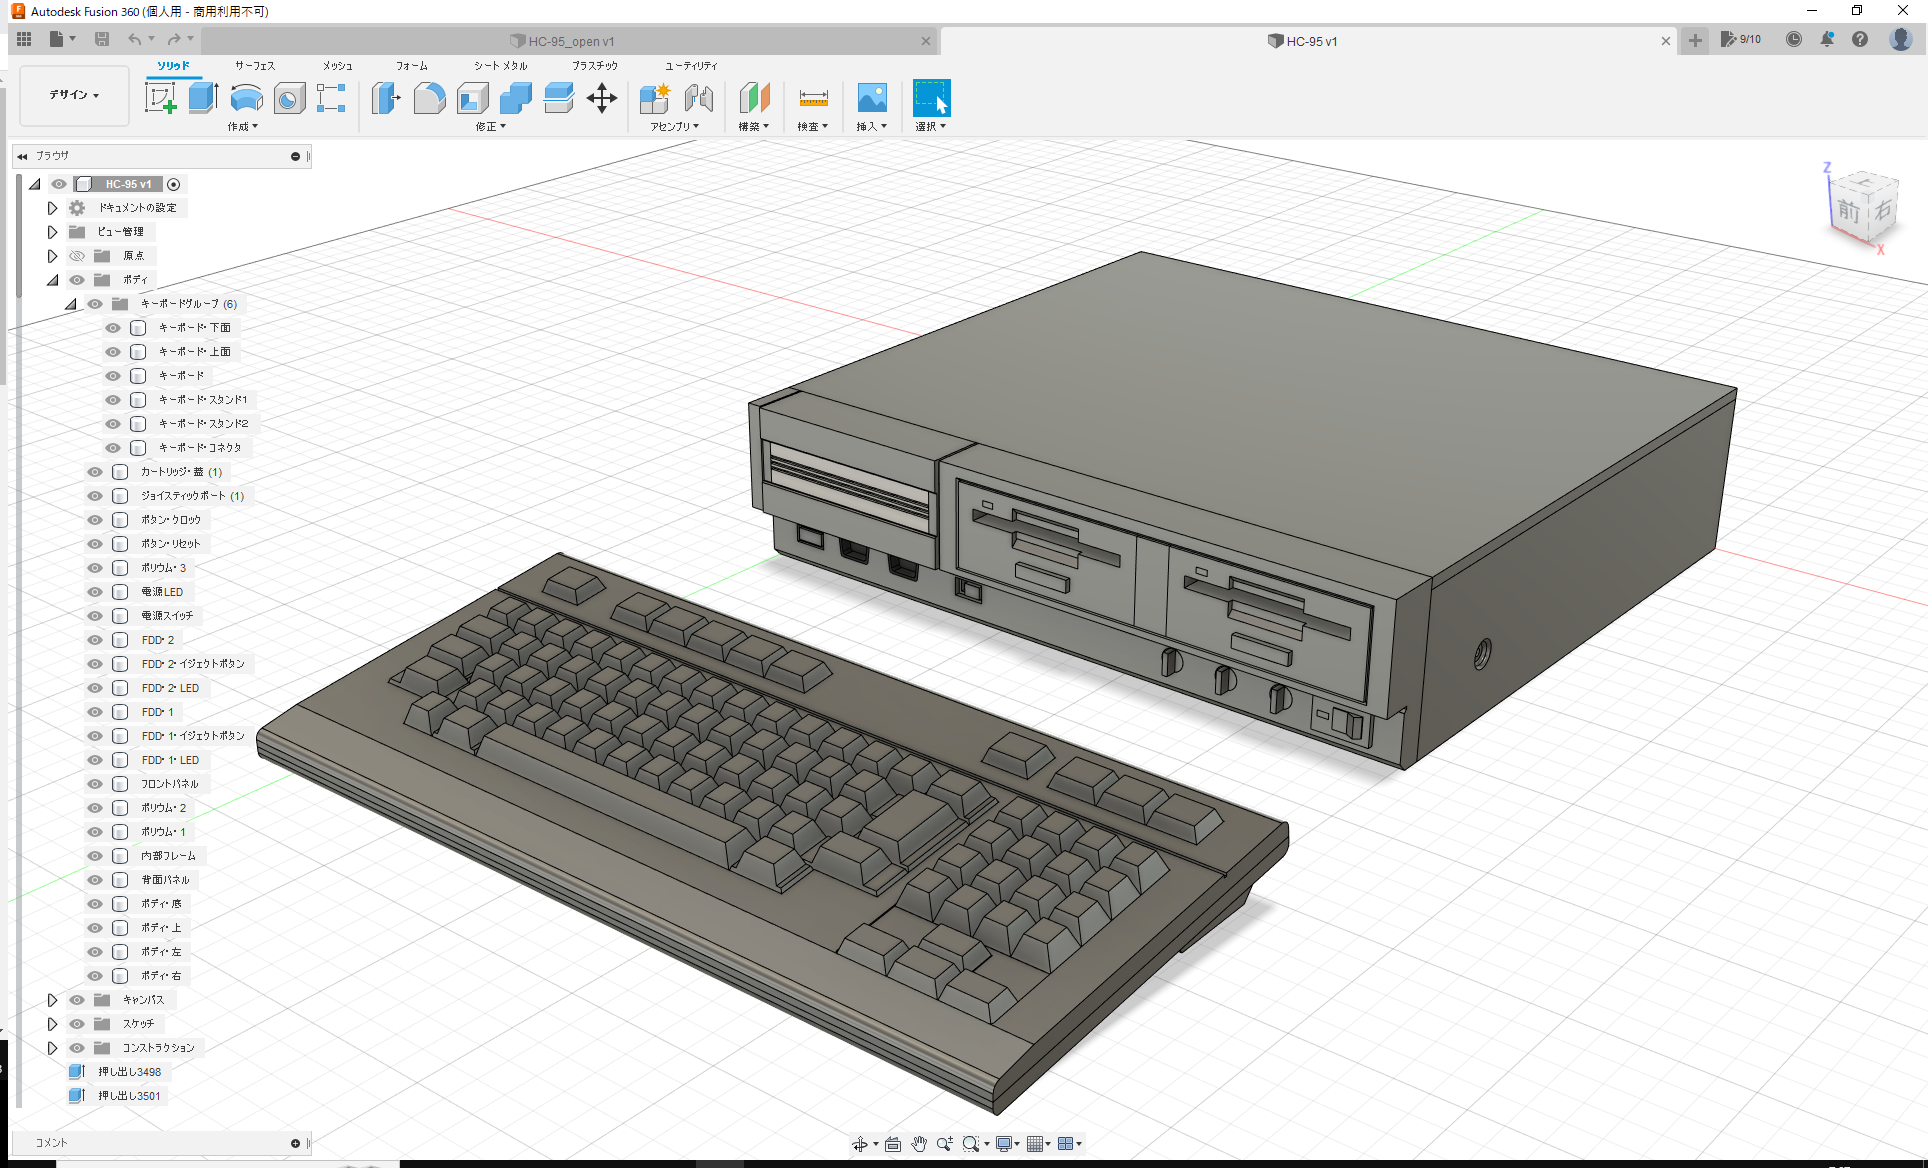Activate the Extrude tool
This screenshot has width=1928, height=1168.
point(203,99)
